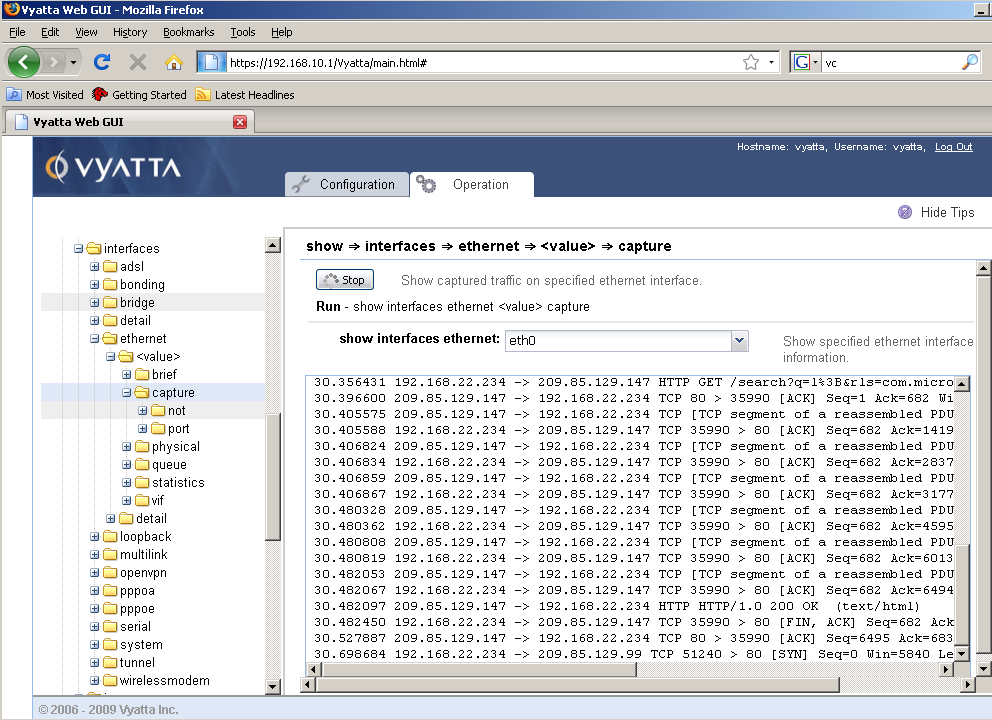Image resolution: width=992 pixels, height=720 pixels.
Task: Click the Hide Tips help icon
Action: 905,212
